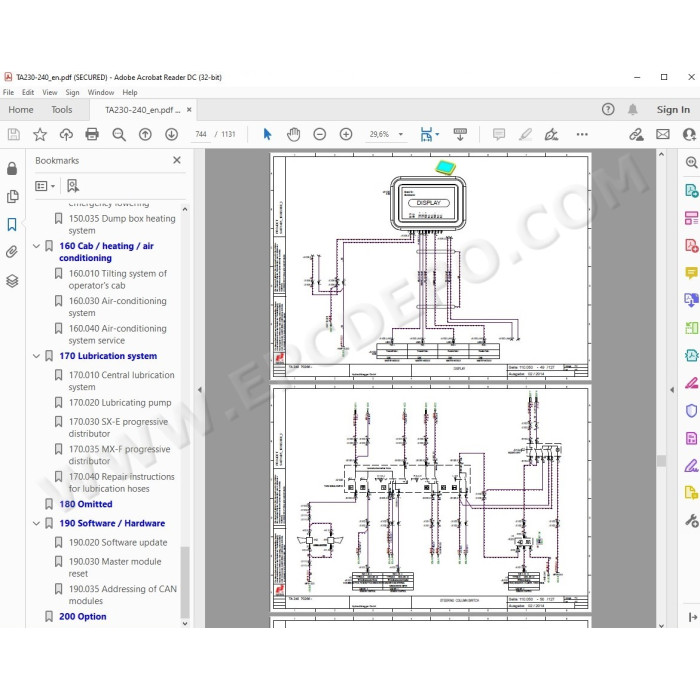
Task: Open zoom level 29,6% dropdown
Action: pos(400,134)
